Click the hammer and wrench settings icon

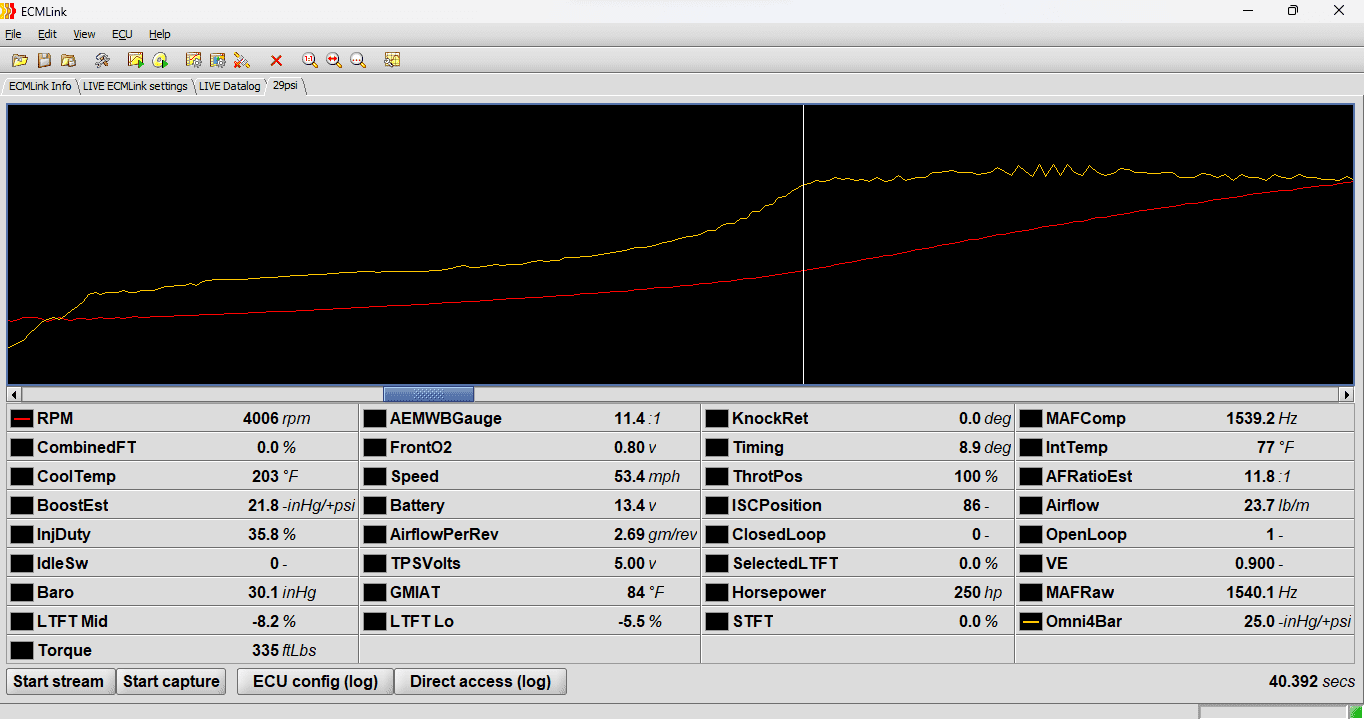[x=102, y=61]
